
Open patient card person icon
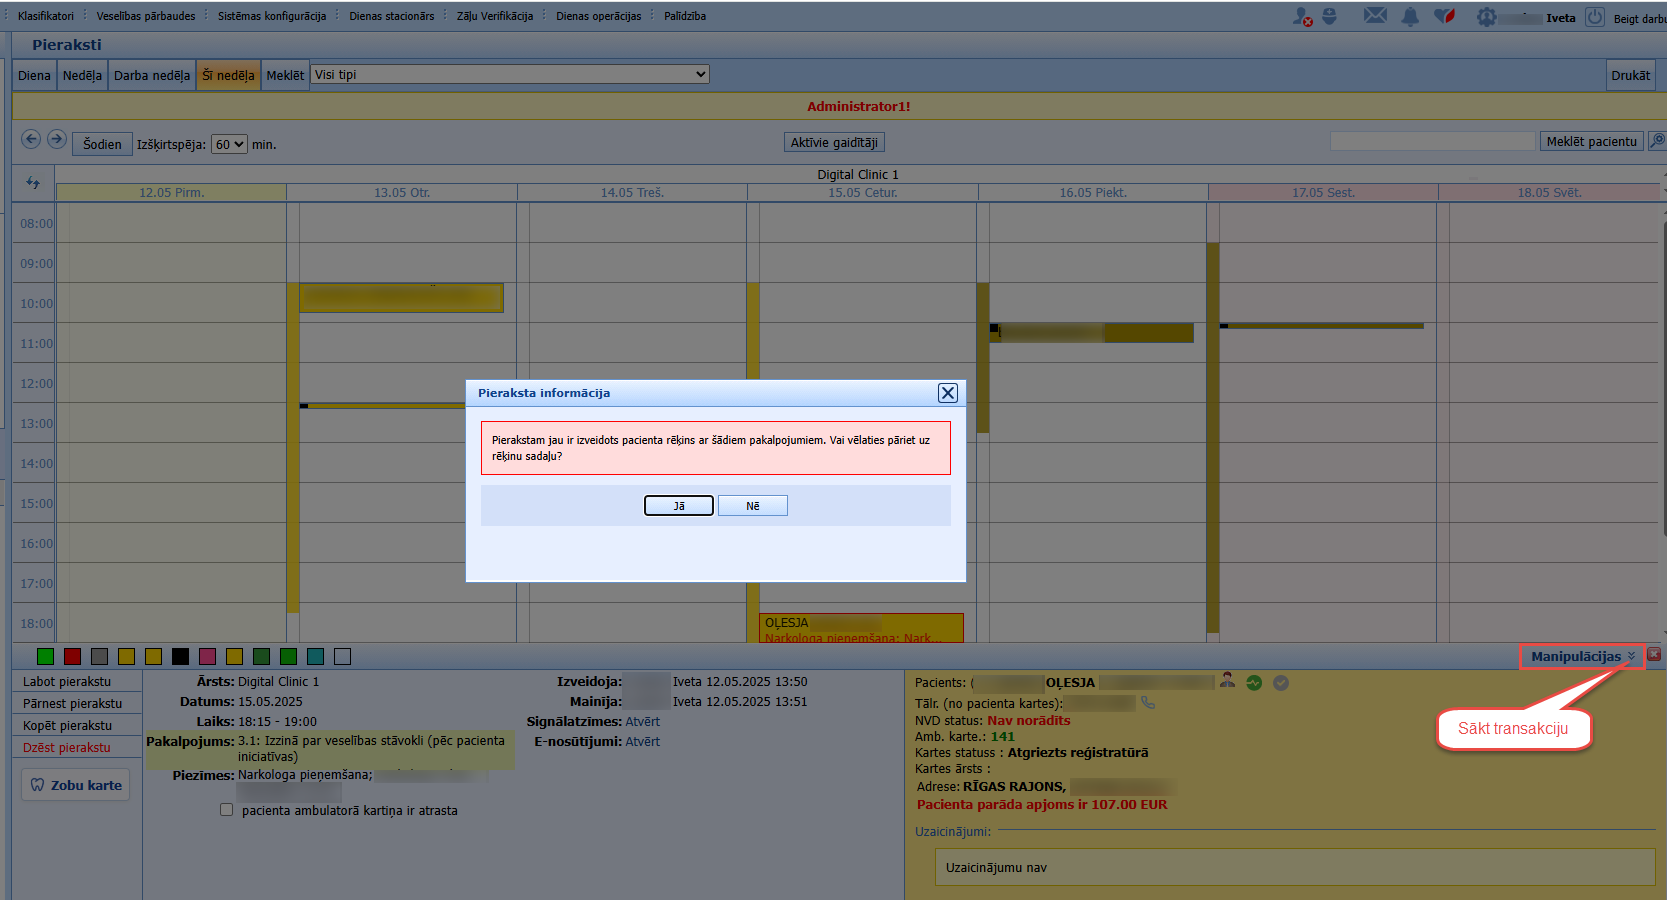point(1227,681)
